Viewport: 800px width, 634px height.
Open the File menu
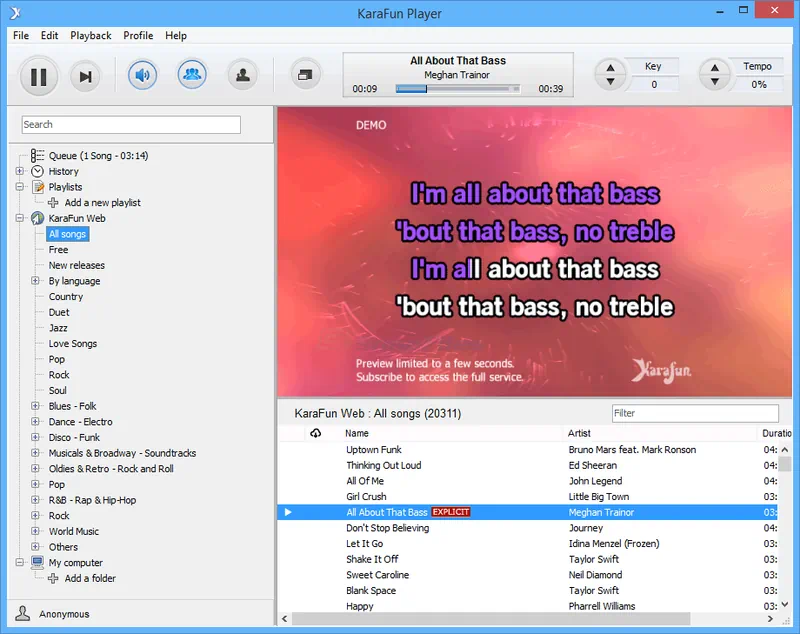(21, 35)
